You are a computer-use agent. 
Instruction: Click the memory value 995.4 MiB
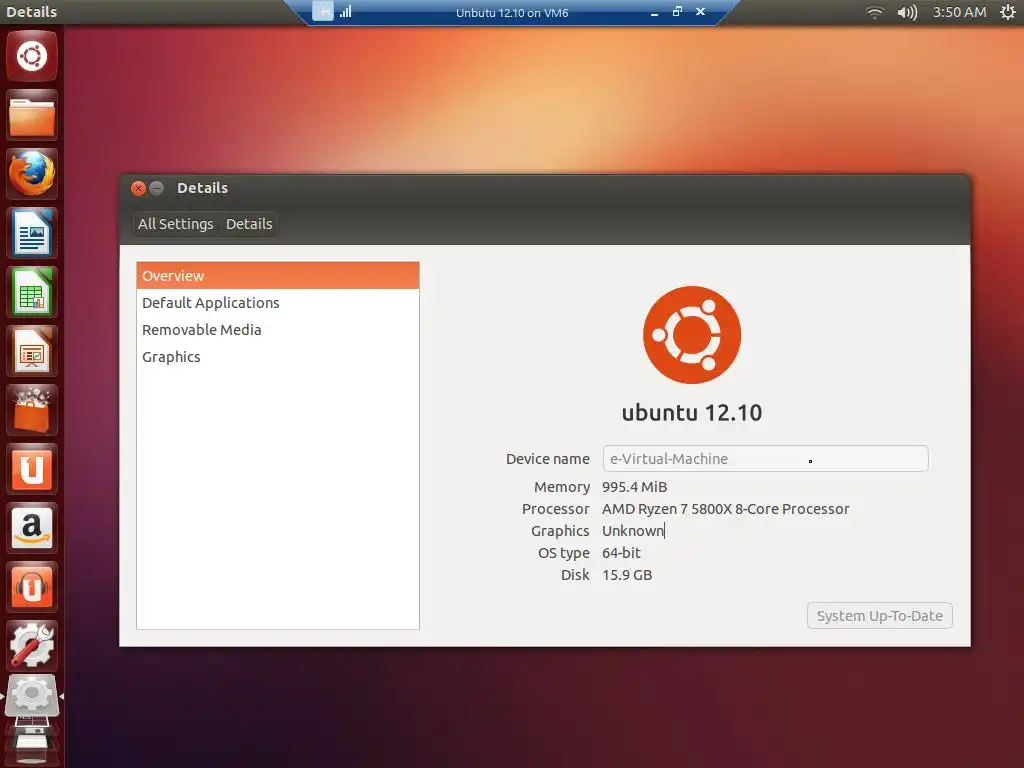(x=635, y=487)
